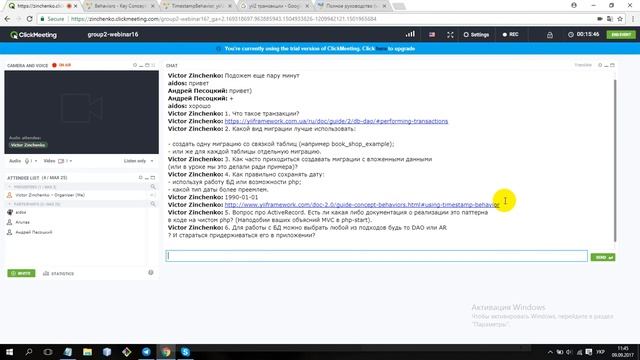The image size is (640, 360).
Task: Open the Chrome menu (three dots)
Action: 633,19
